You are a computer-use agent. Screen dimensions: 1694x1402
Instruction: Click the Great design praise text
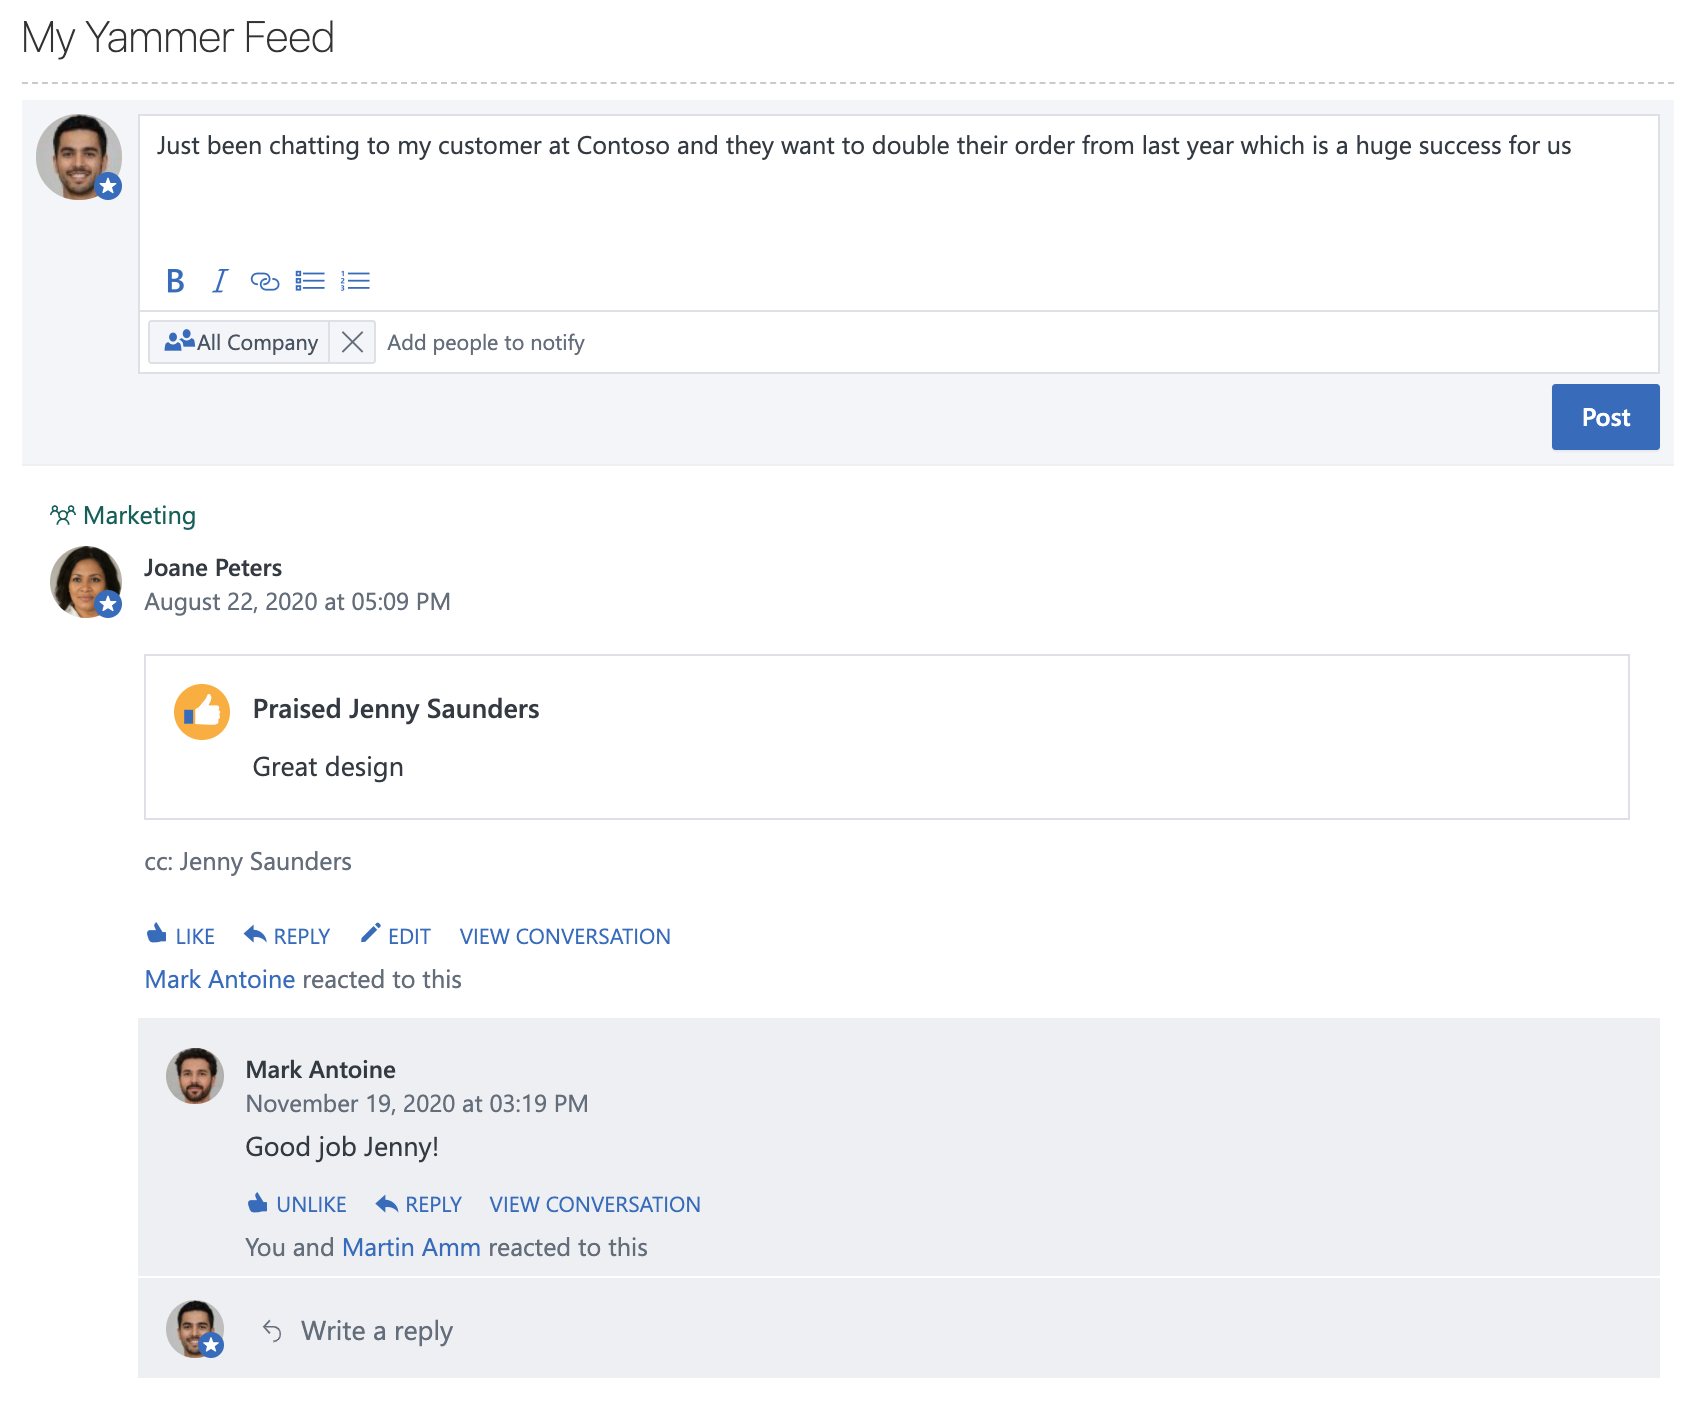(x=328, y=767)
